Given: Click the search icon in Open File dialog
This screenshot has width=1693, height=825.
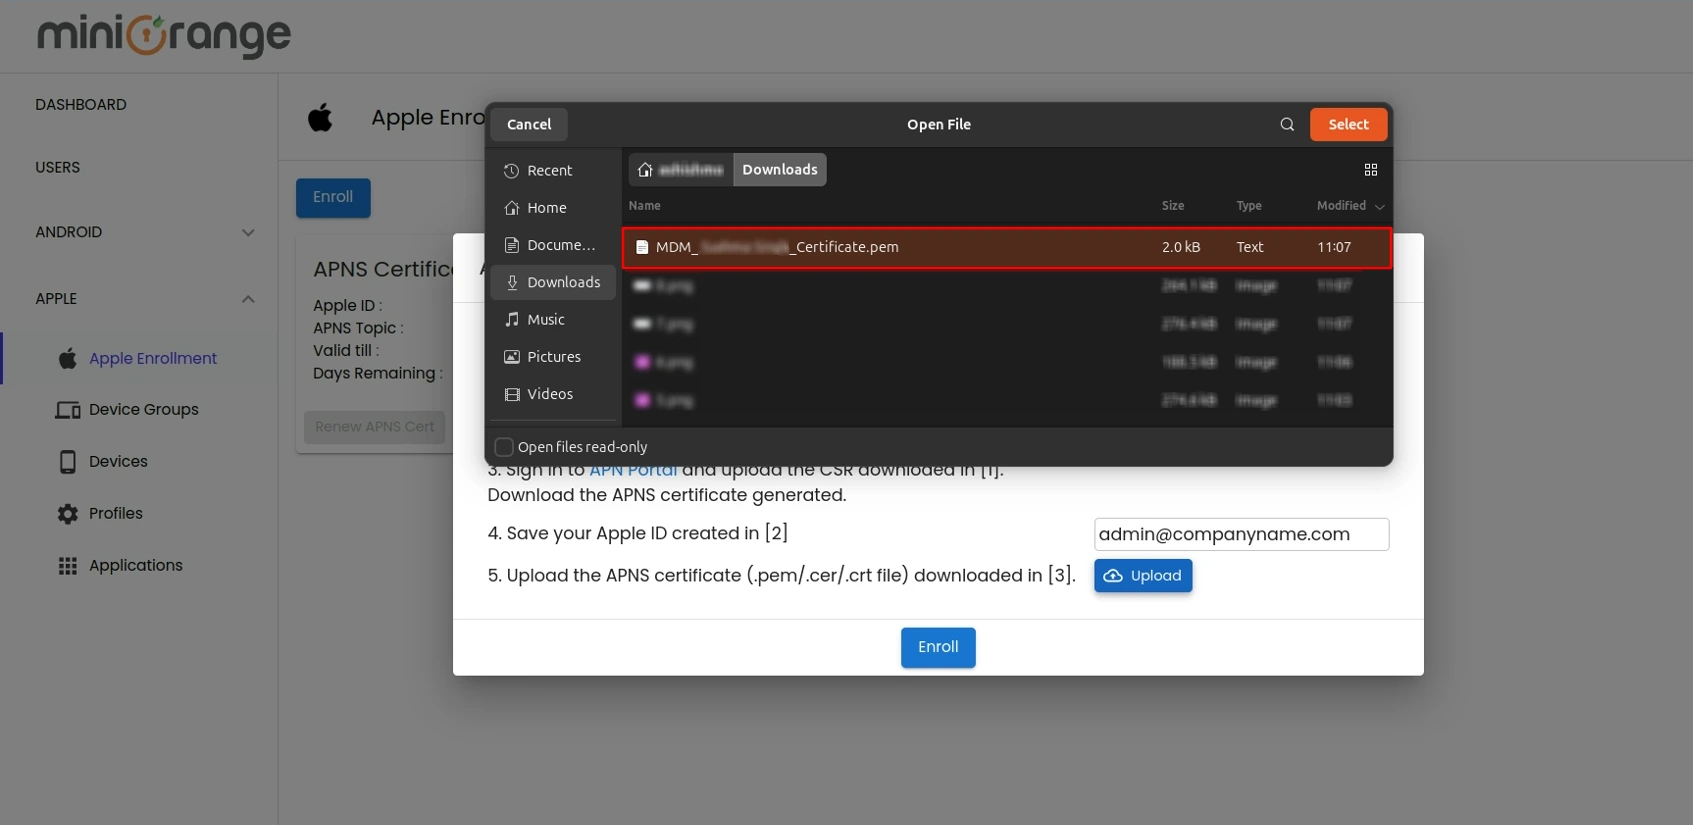Looking at the screenshot, I should click(x=1287, y=124).
